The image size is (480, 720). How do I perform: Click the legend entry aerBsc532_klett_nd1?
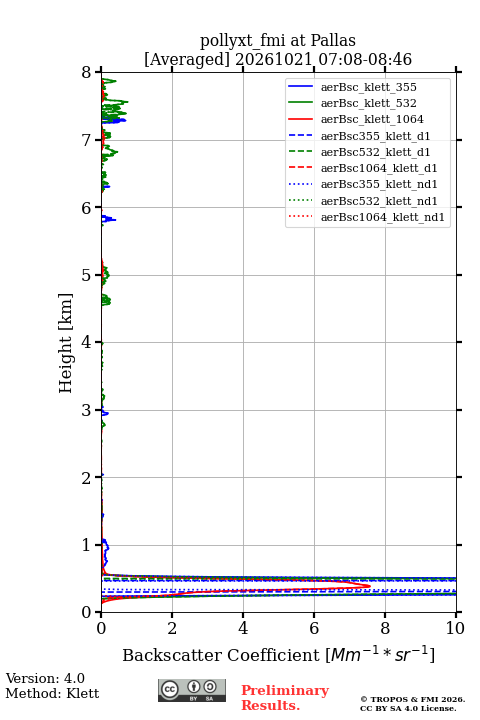362,201
